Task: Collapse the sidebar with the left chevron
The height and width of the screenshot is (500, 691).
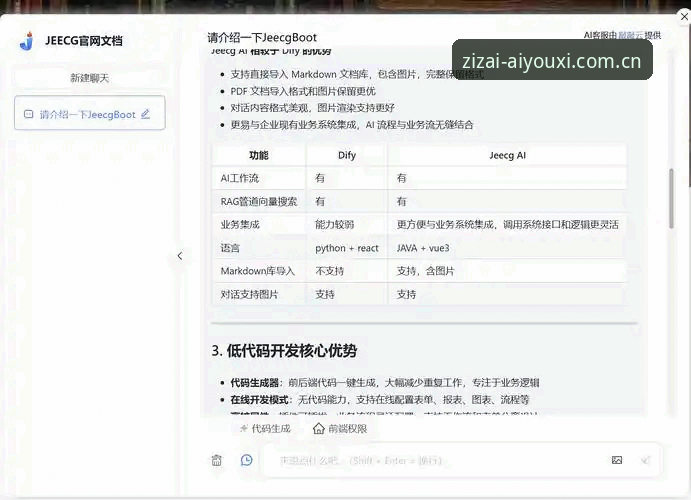Action: click(180, 256)
